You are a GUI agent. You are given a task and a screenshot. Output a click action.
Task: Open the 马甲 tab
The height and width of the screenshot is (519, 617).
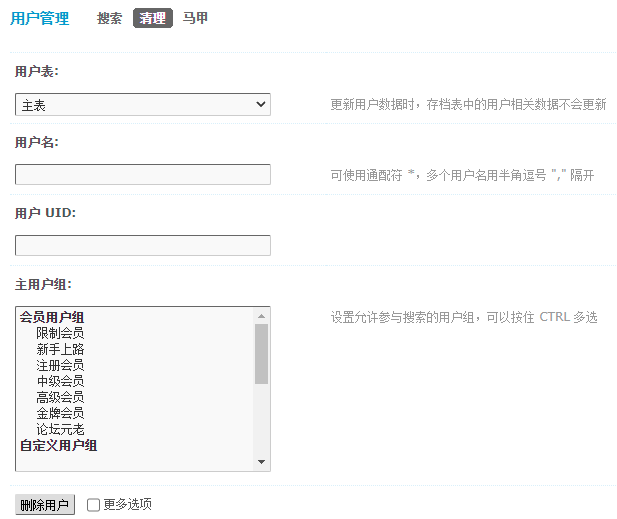[x=195, y=18]
